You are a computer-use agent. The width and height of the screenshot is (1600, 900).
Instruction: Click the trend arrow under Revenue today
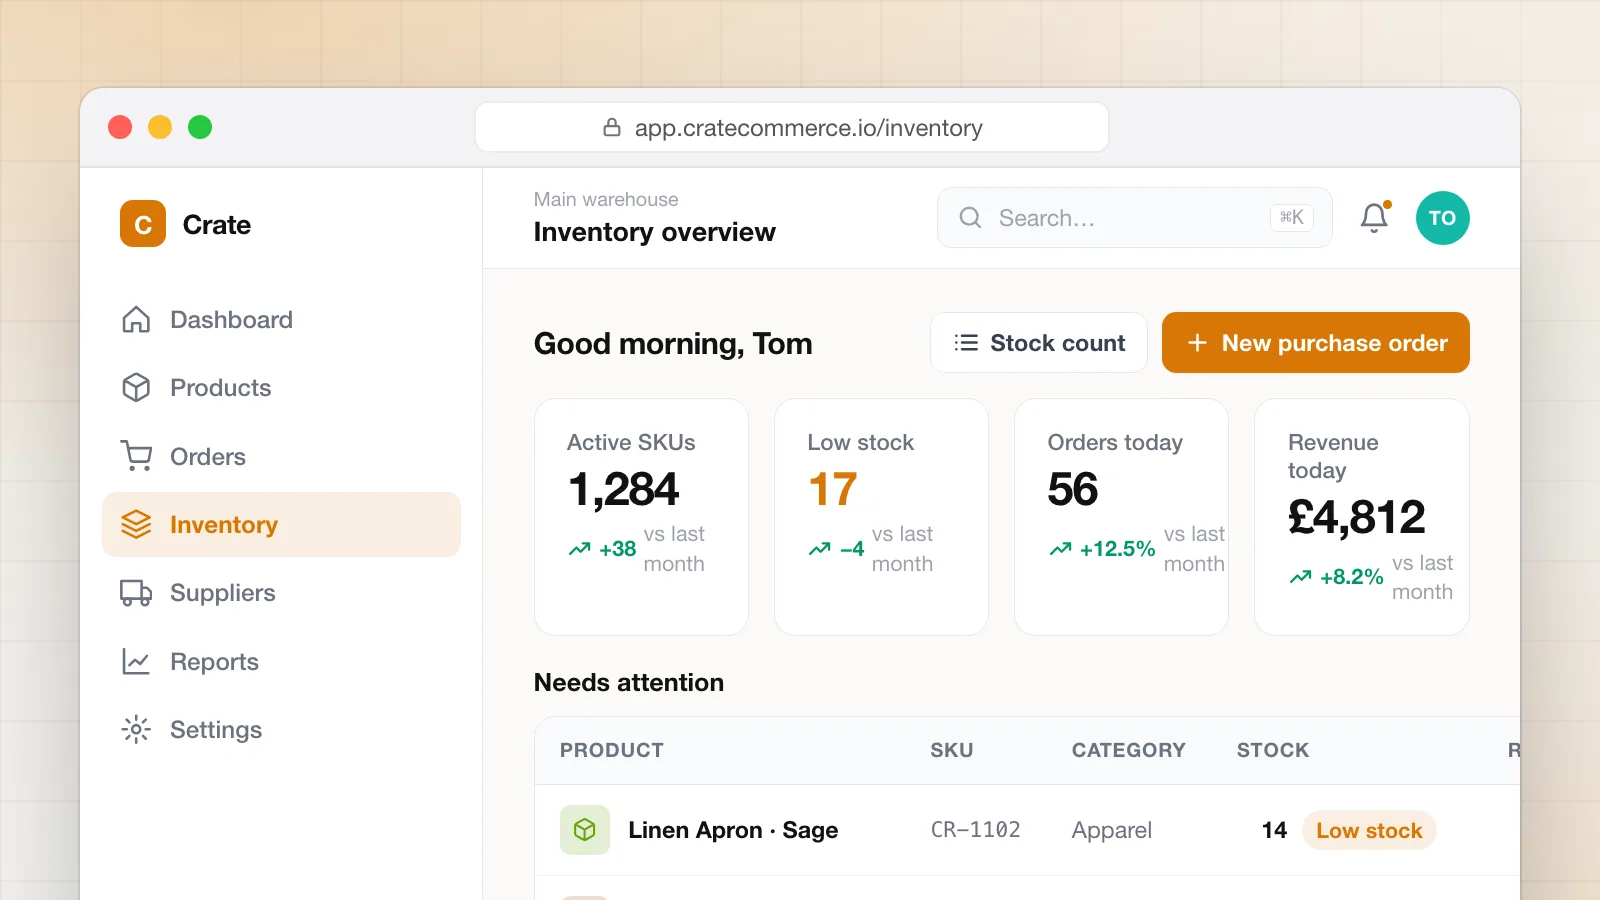(1301, 577)
